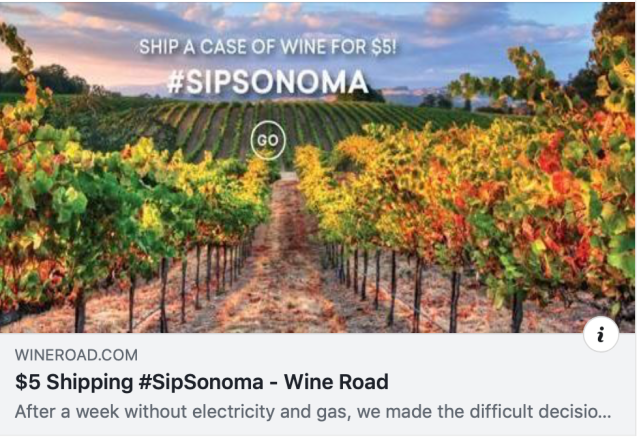Click the right row of red-orange grapevines

[470, 200]
